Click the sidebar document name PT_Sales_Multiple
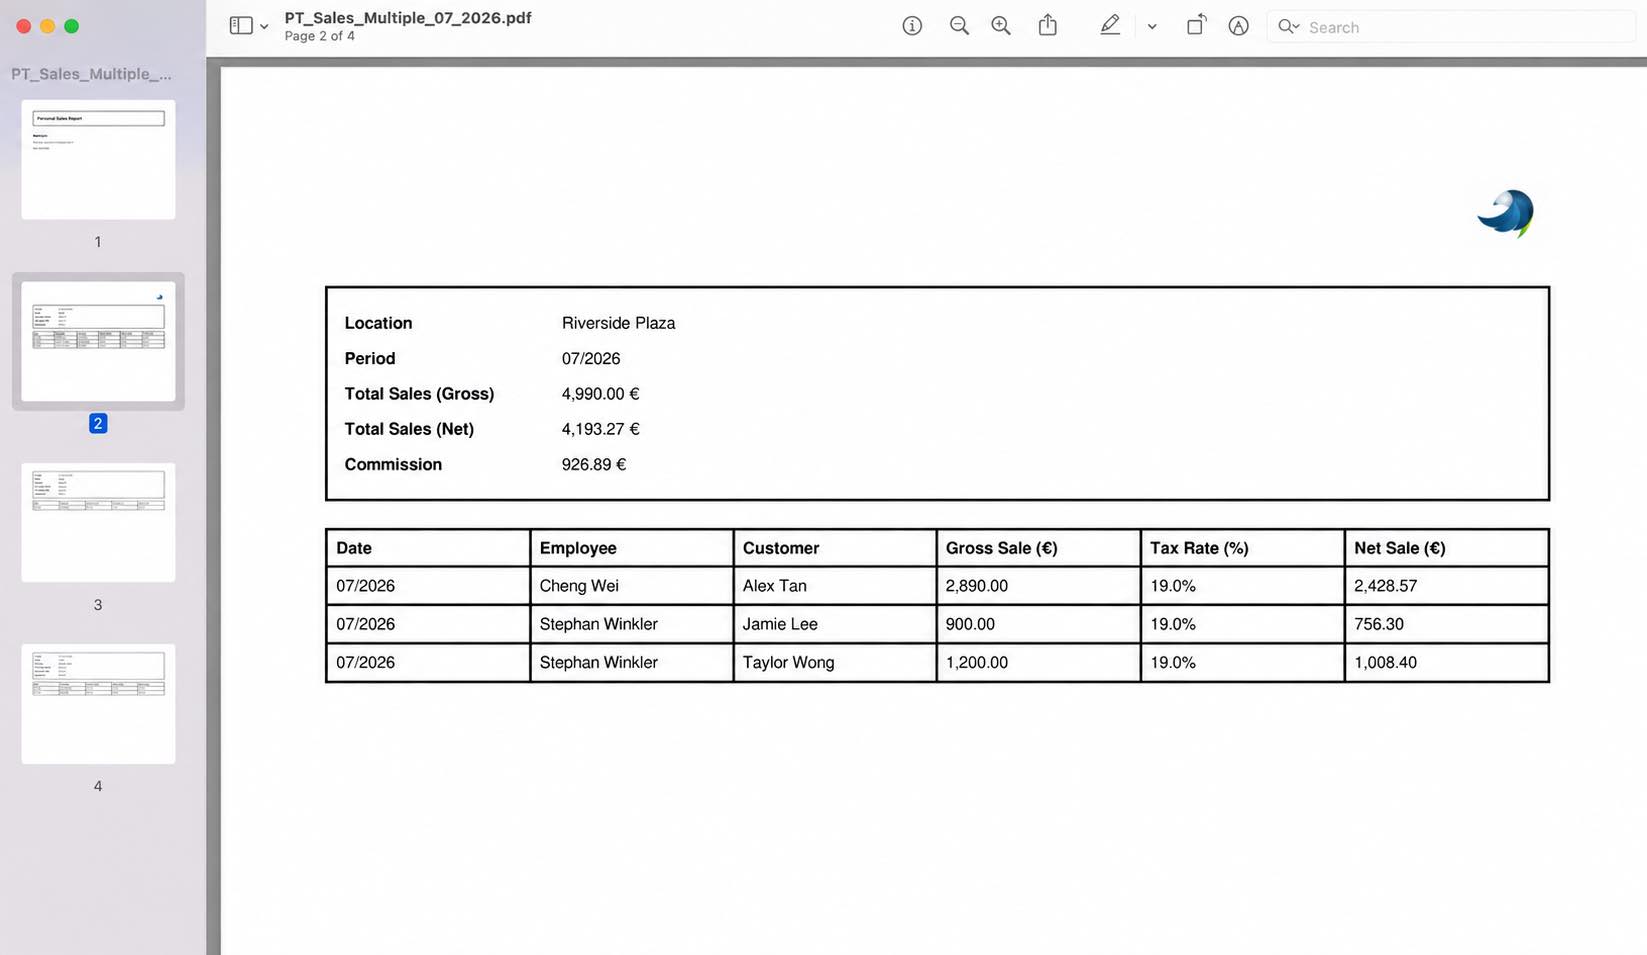 [x=91, y=74]
